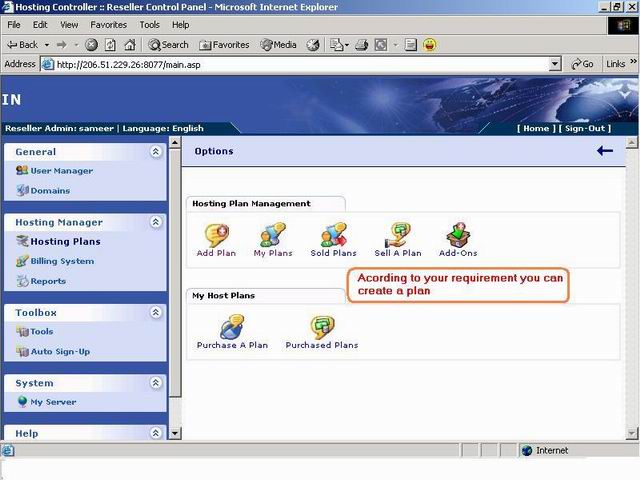Open the File menu

[x=14, y=25]
